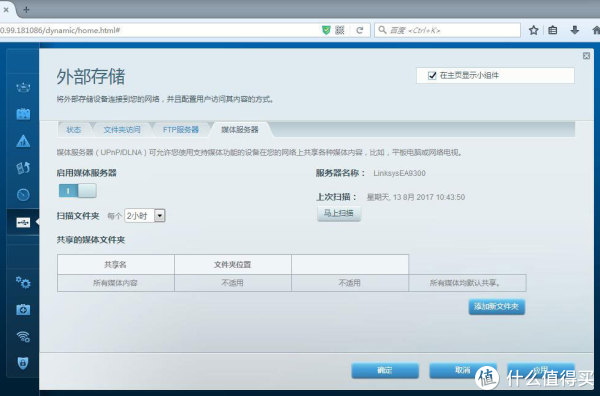Viewport: 600px width, 396px height.
Task: Select the External Storage USB icon
Action: coord(23,222)
